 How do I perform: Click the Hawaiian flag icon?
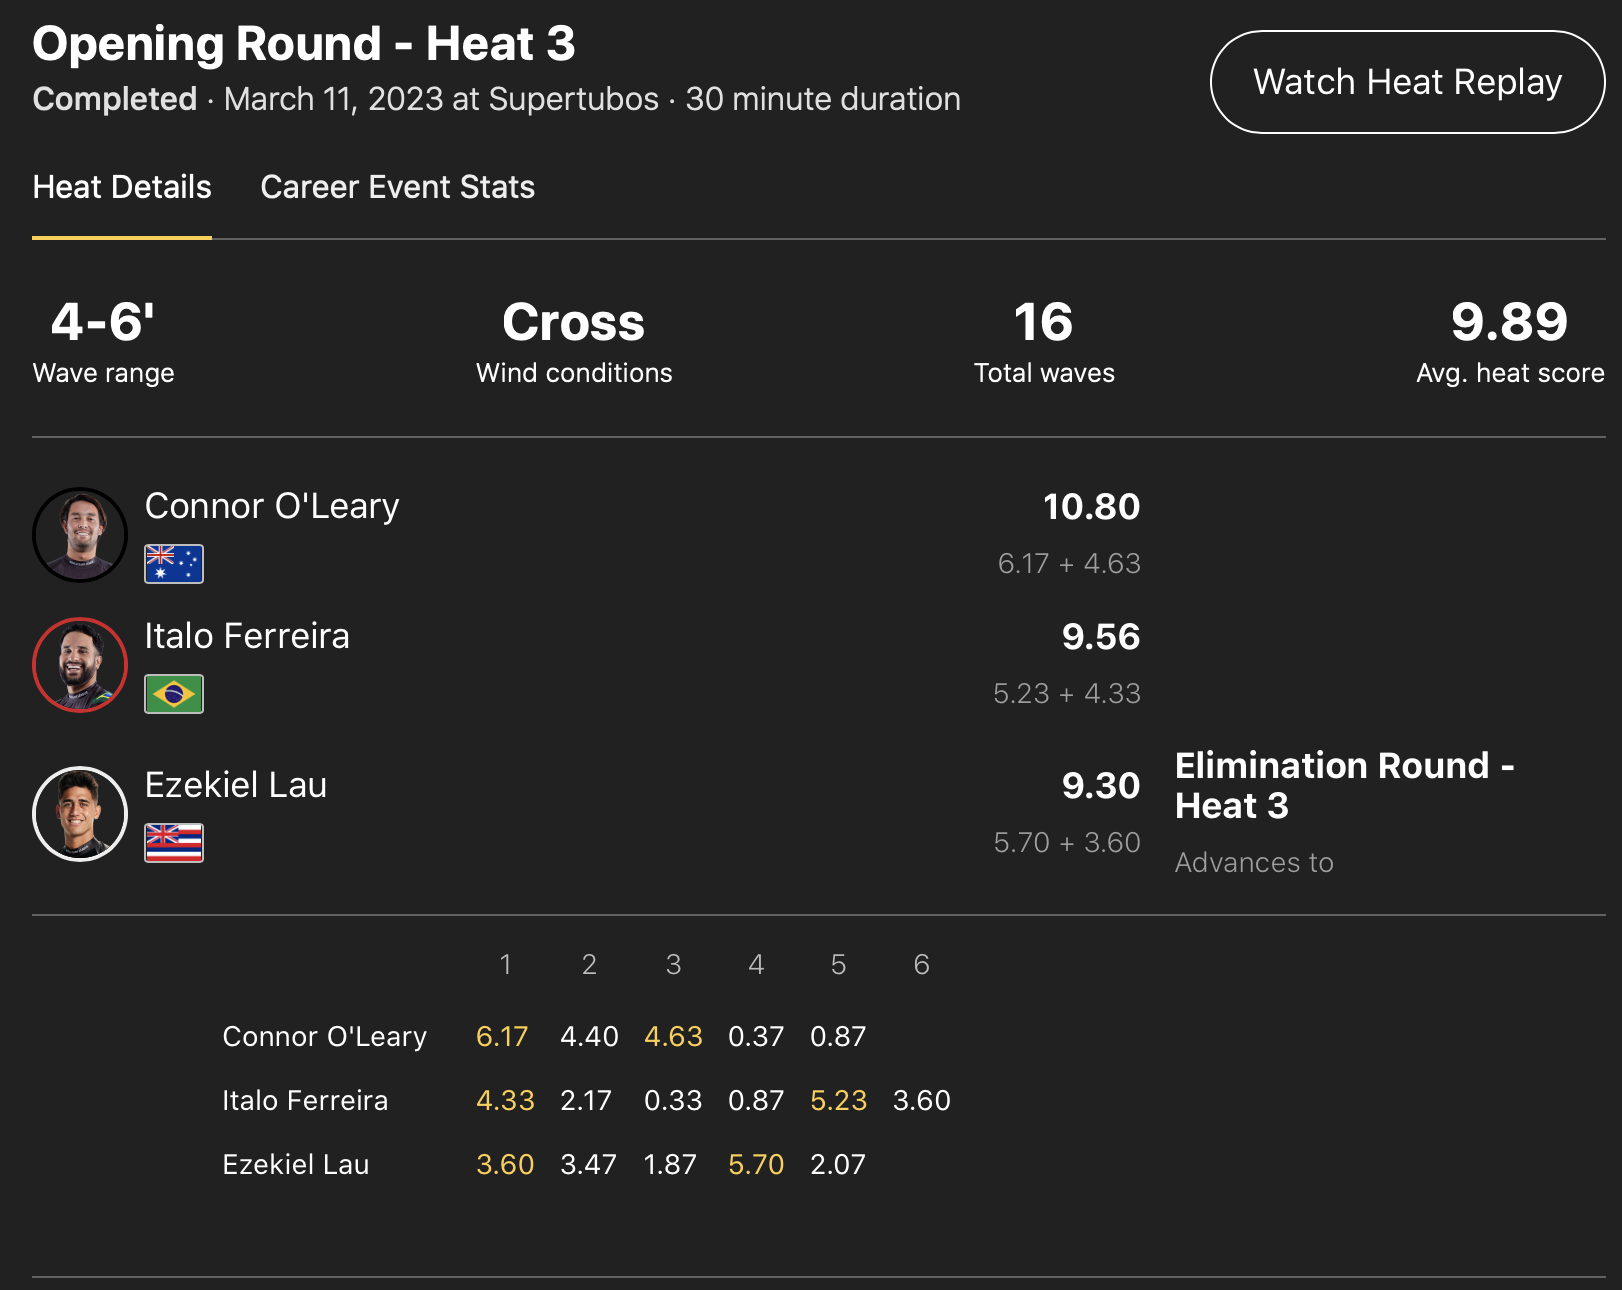(x=174, y=843)
